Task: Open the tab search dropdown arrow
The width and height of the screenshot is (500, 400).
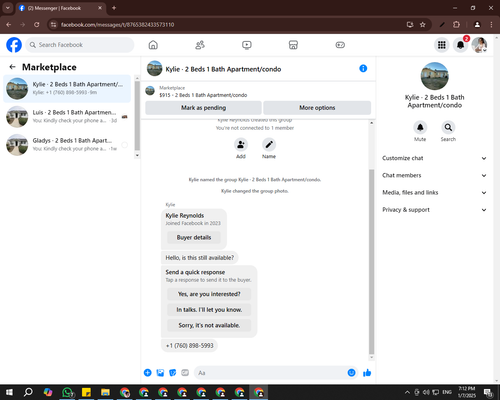Action: click(7, 8)
